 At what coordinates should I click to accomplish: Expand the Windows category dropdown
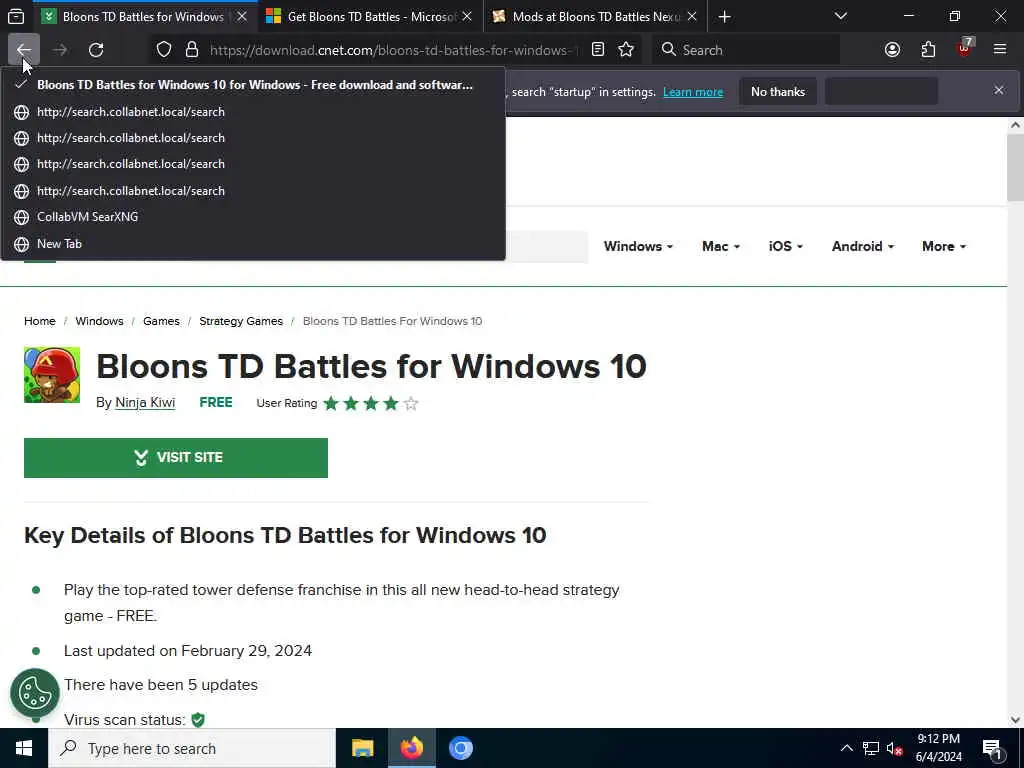point(638,246)
